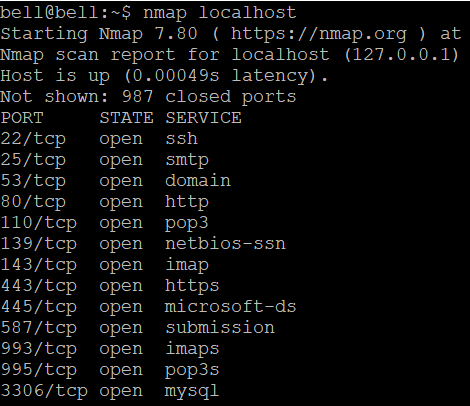Click the 80/tcp http line
470x406 pixels.
pyautogui.click(x=105, y=202)
